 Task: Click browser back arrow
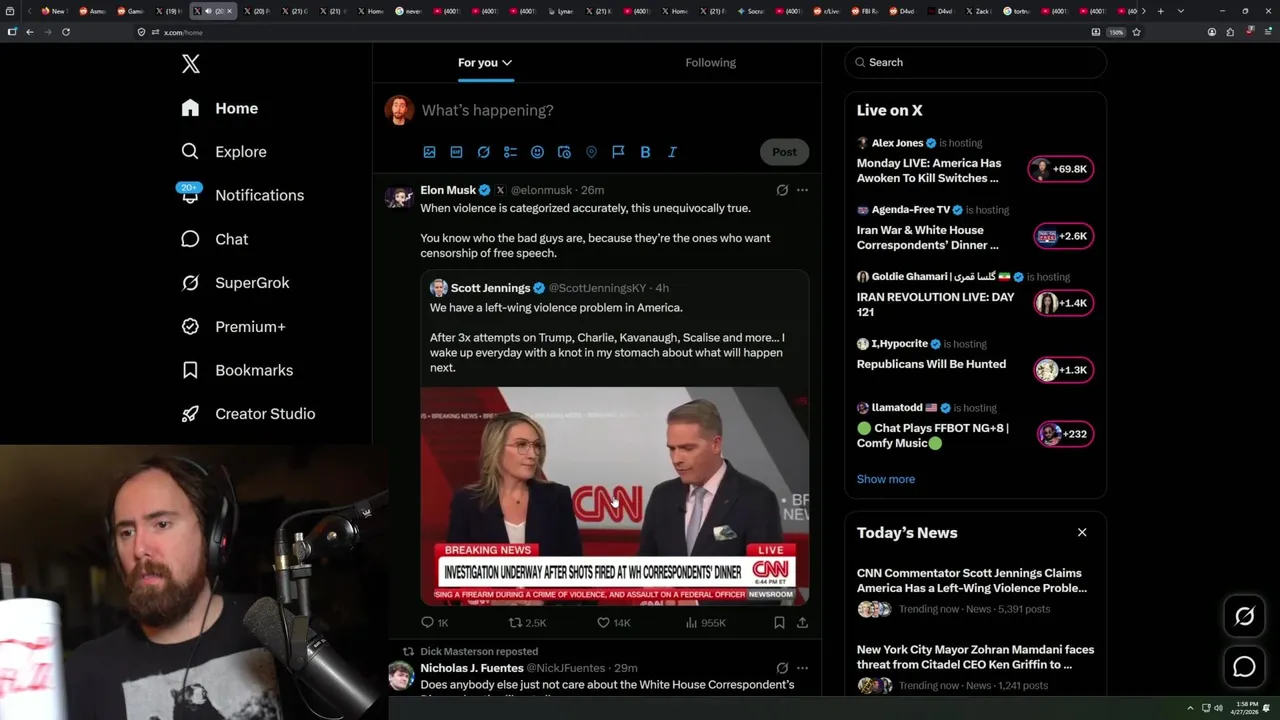click(x=30, y=32)
